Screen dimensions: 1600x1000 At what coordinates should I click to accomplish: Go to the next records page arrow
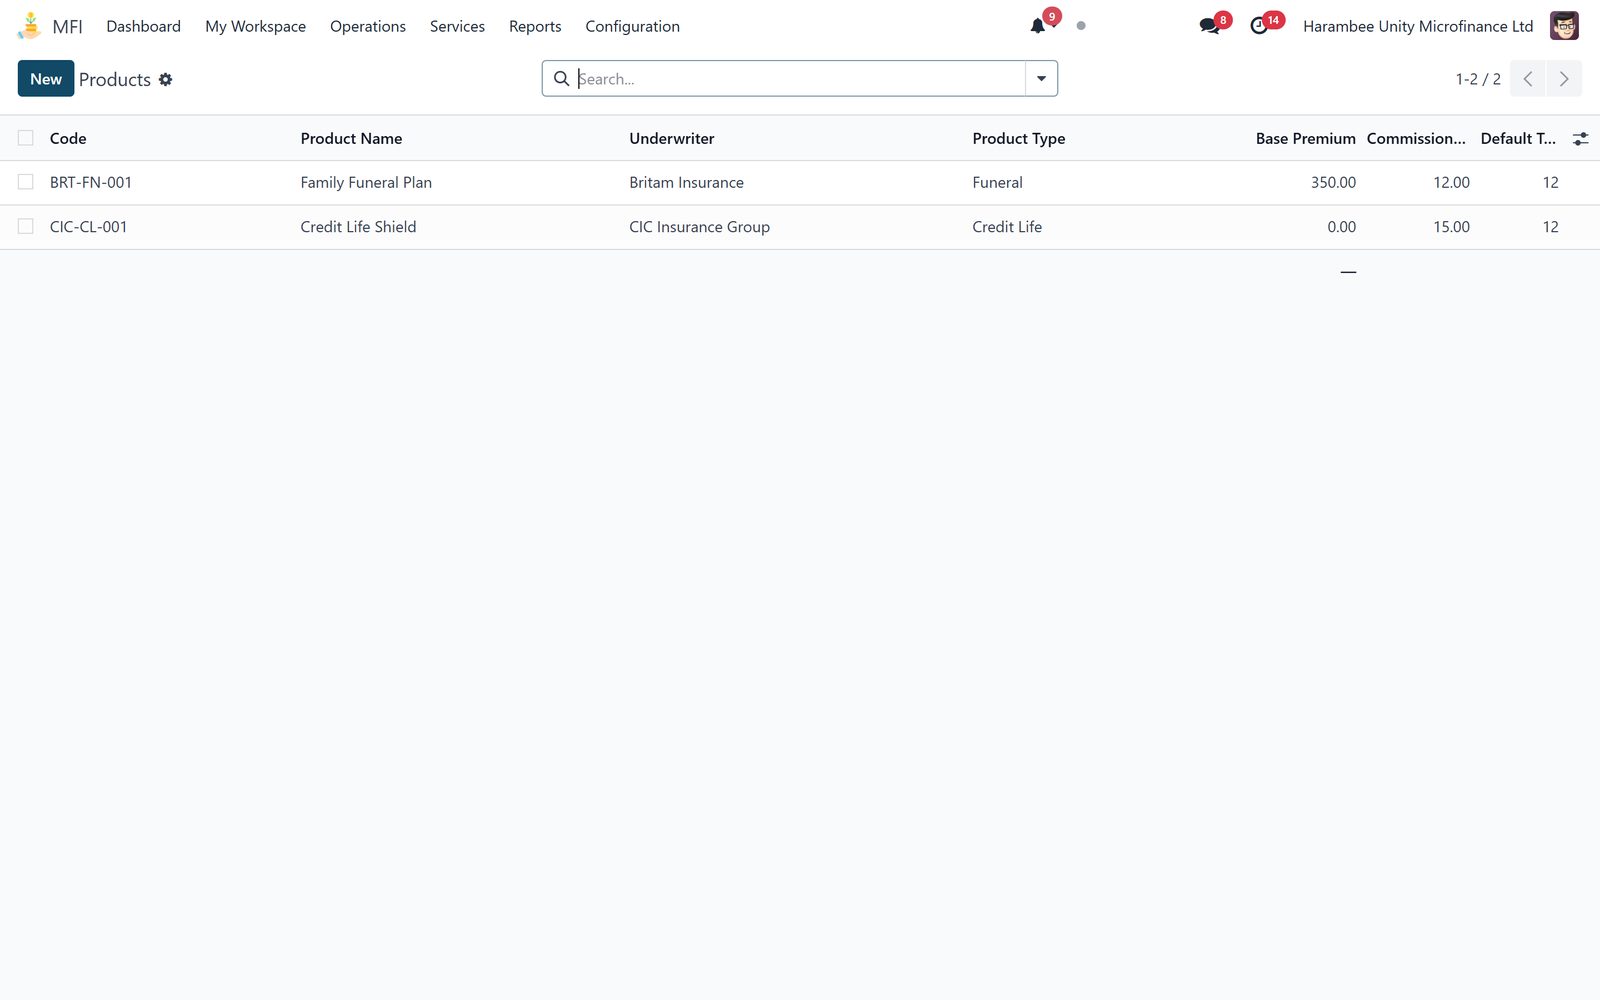pyautogui.click(x=1564, y=79)
